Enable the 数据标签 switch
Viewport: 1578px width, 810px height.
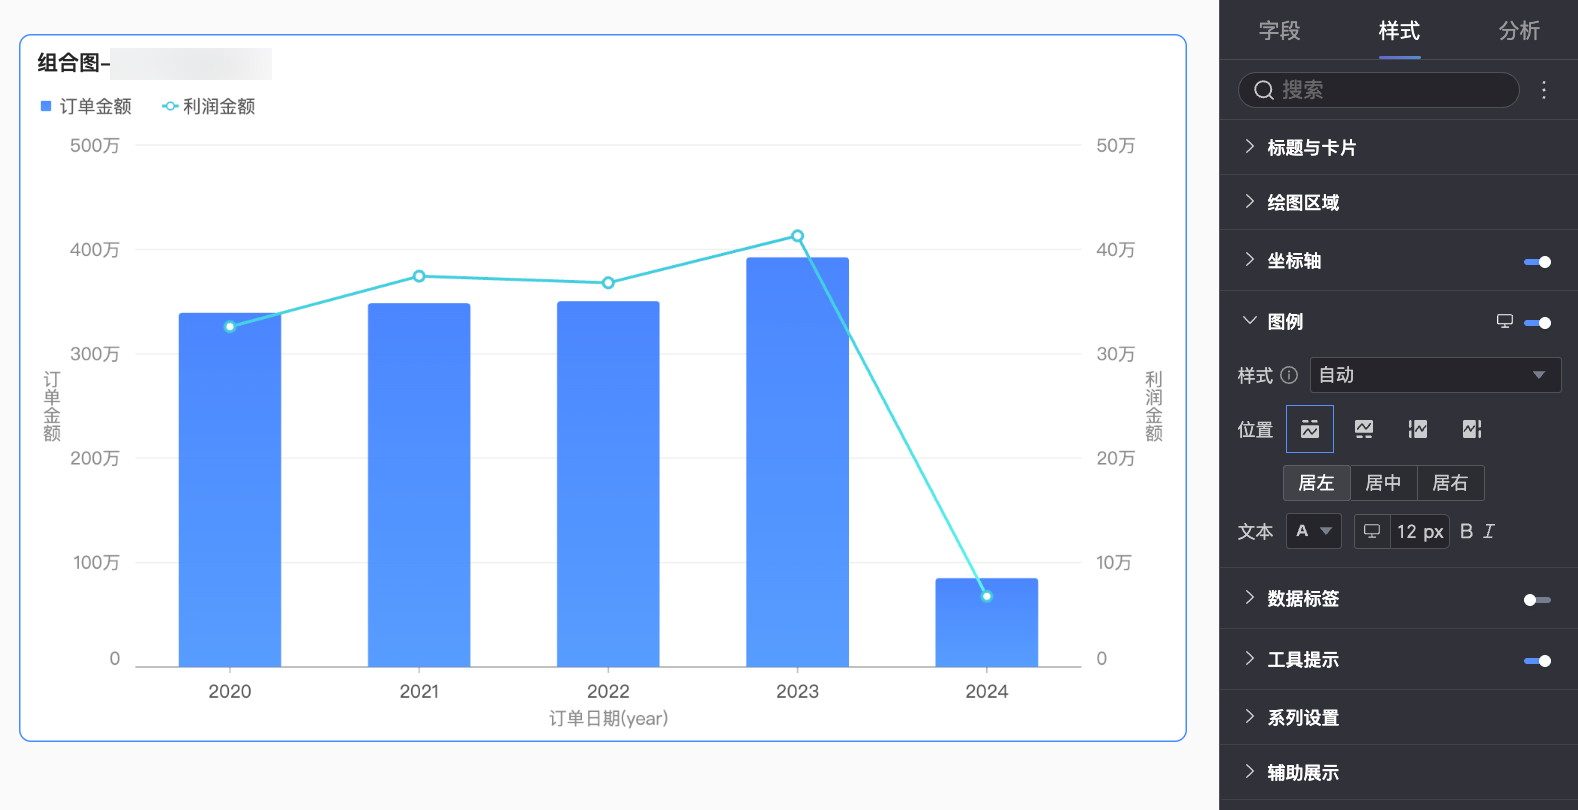pyautogui.click(x=1537, y=600)
